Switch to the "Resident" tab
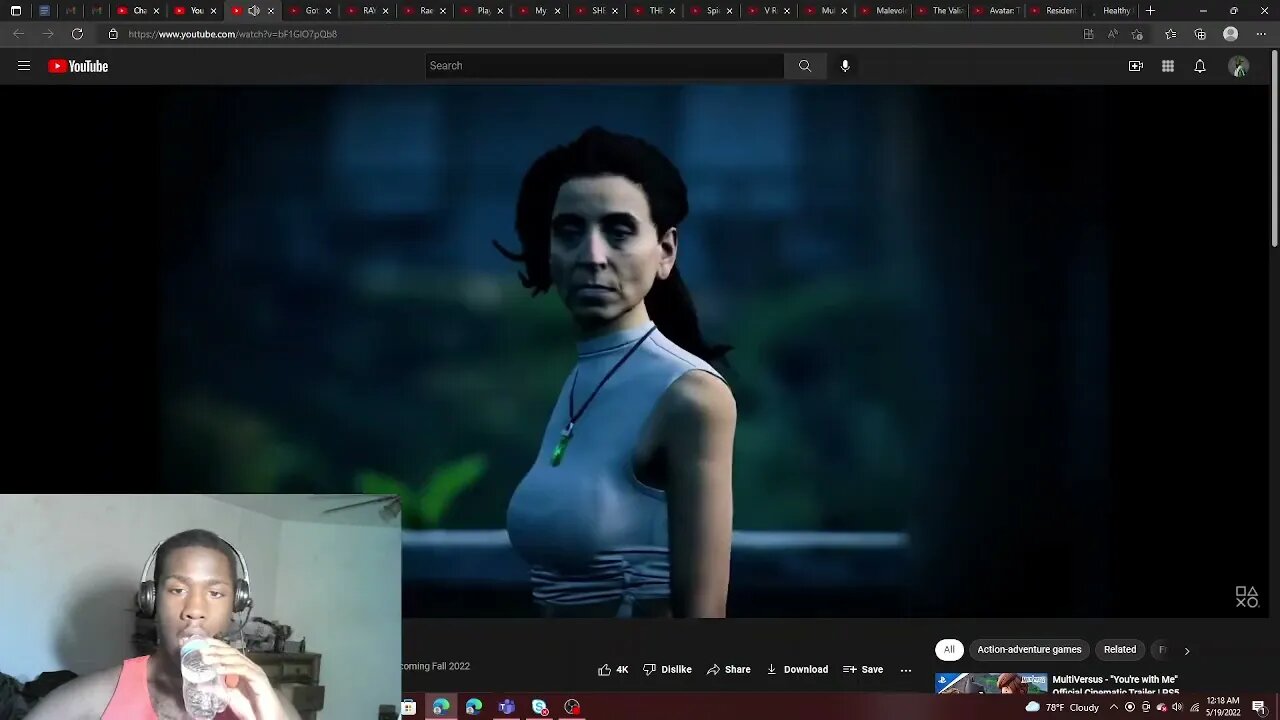The width and height of the screenshot is (1280, 720). (x=1054, y=11)
